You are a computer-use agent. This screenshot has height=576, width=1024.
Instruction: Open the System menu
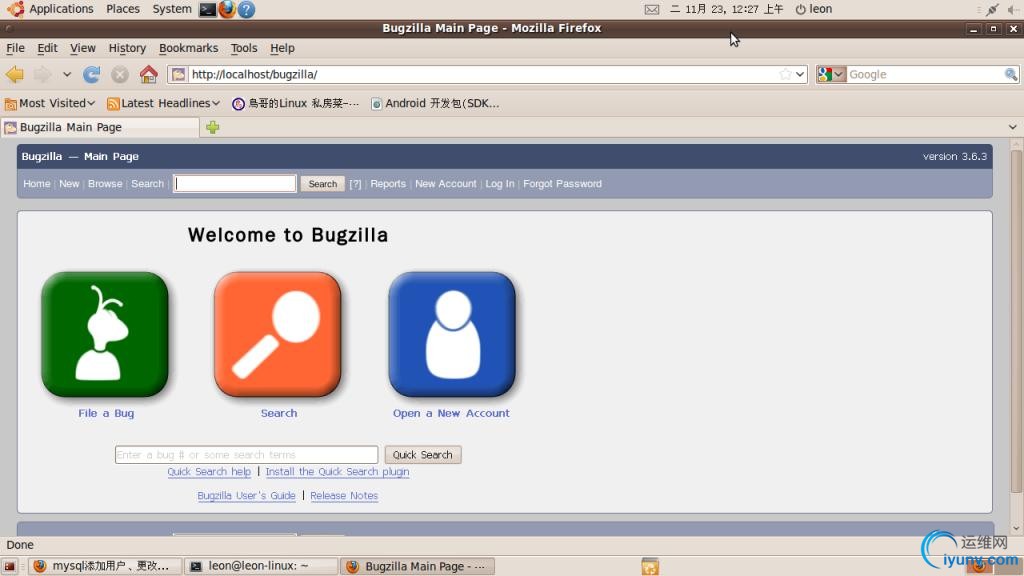coord(172,9)
